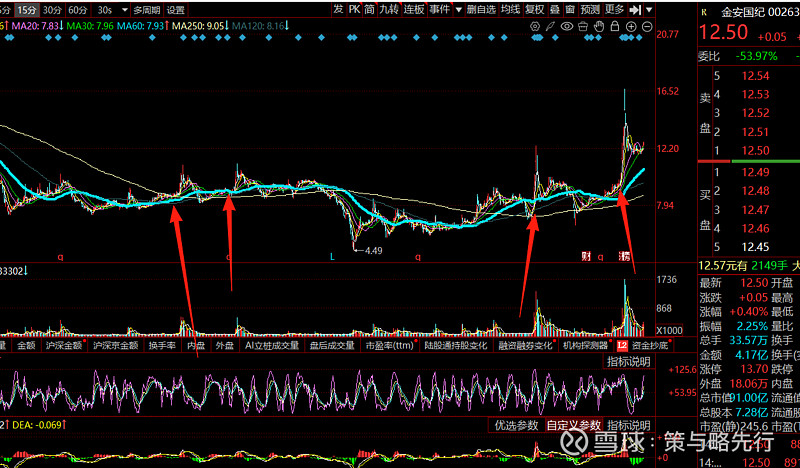Open 指标说明 in the MACD panel
The width and height of the screenshot is (800, 468).
point(629,425)
